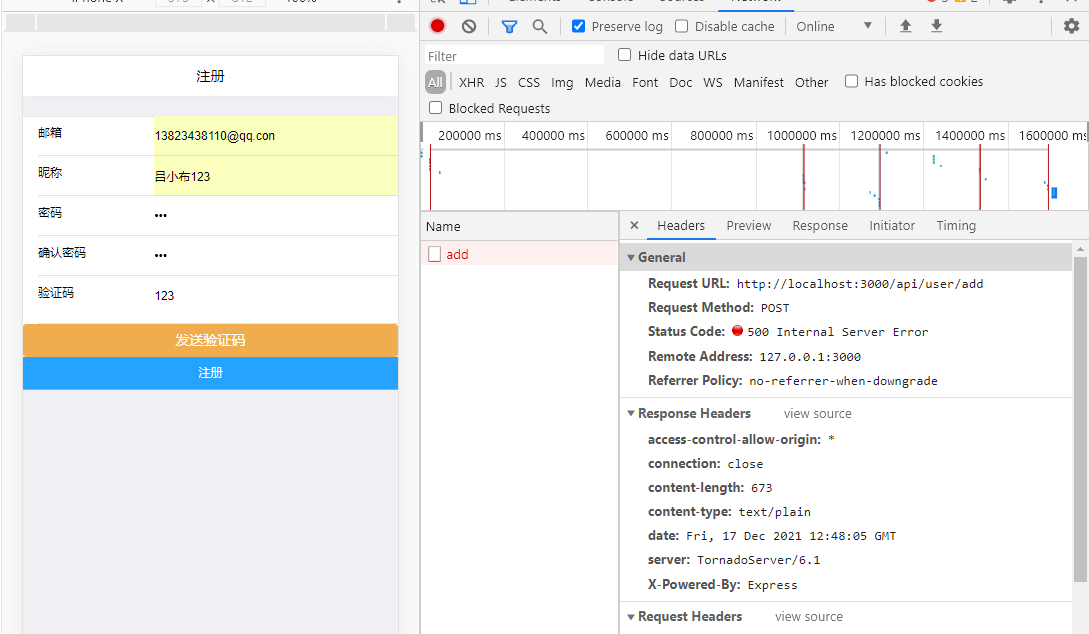Collapse the Request Headers section
This screenshot has height=634, width=1089.
pos(631,617)
